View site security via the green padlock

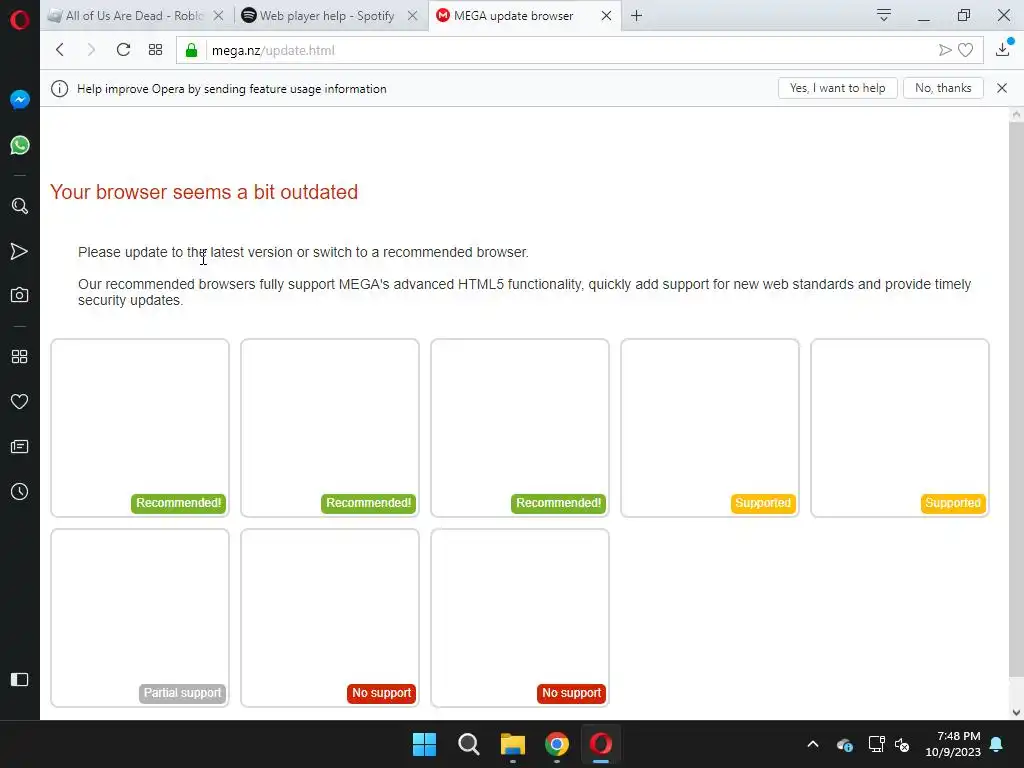pos(191,50)
